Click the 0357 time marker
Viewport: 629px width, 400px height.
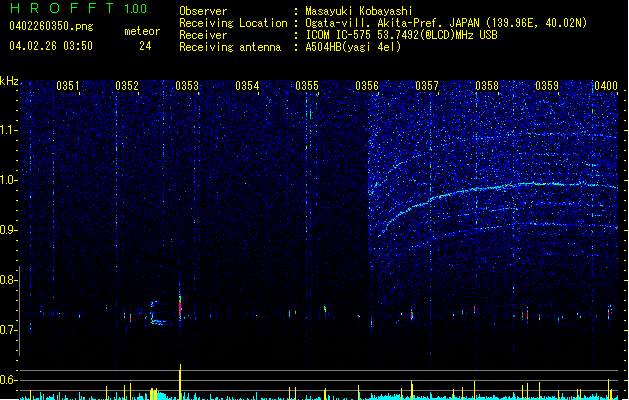(x=427, y=86)
